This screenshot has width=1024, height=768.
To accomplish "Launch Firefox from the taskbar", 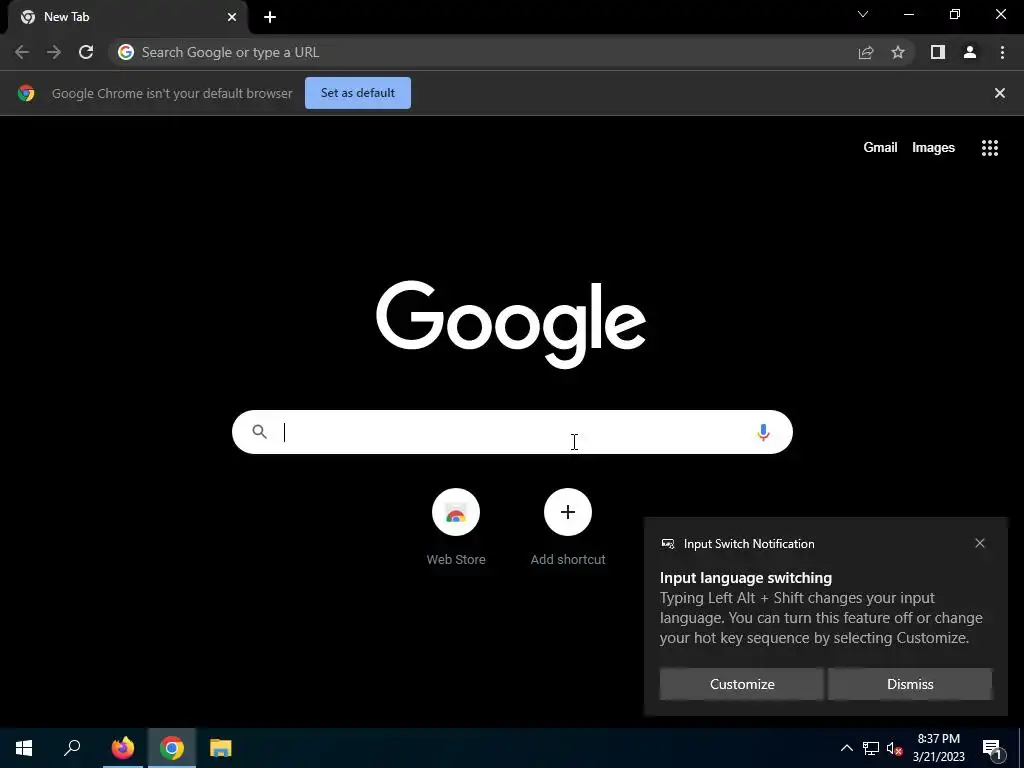I will 123,748.
